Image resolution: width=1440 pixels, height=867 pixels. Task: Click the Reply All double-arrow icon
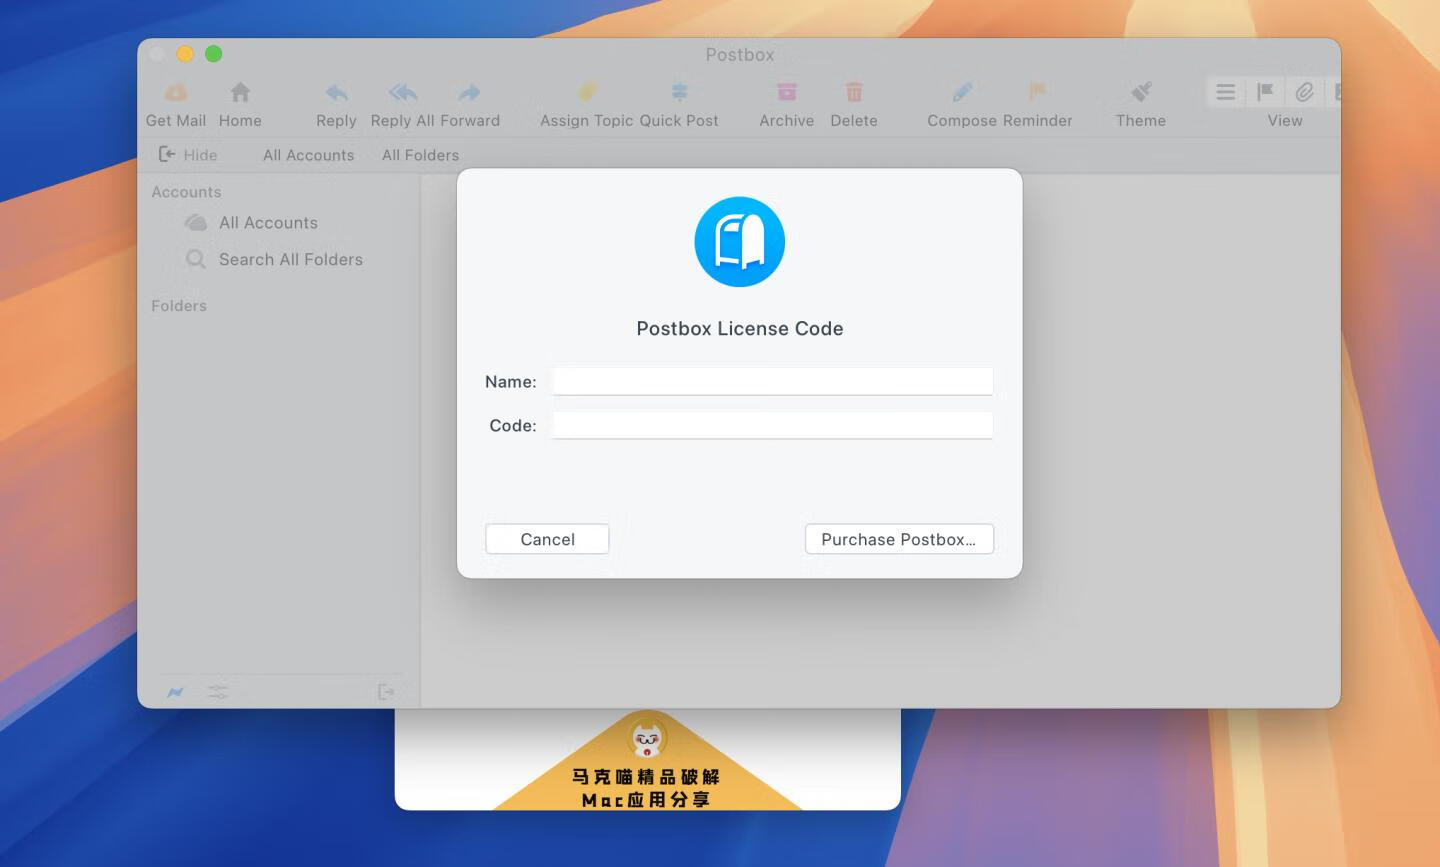pos(403,92)
